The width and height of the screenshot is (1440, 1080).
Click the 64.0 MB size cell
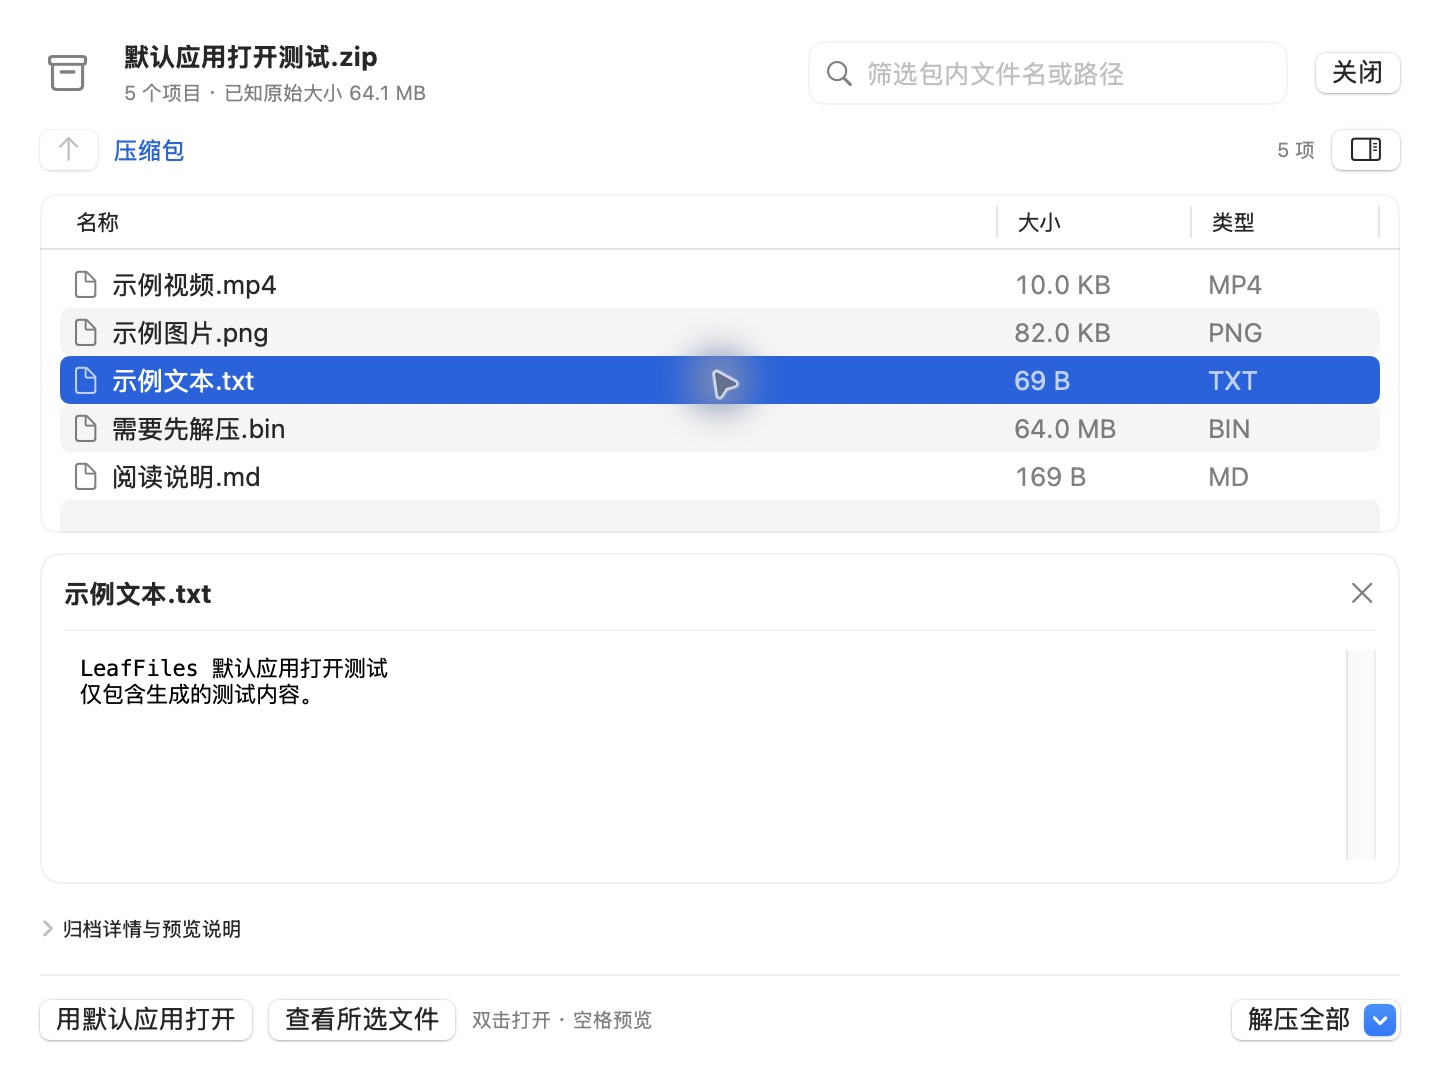(1065, 429)
